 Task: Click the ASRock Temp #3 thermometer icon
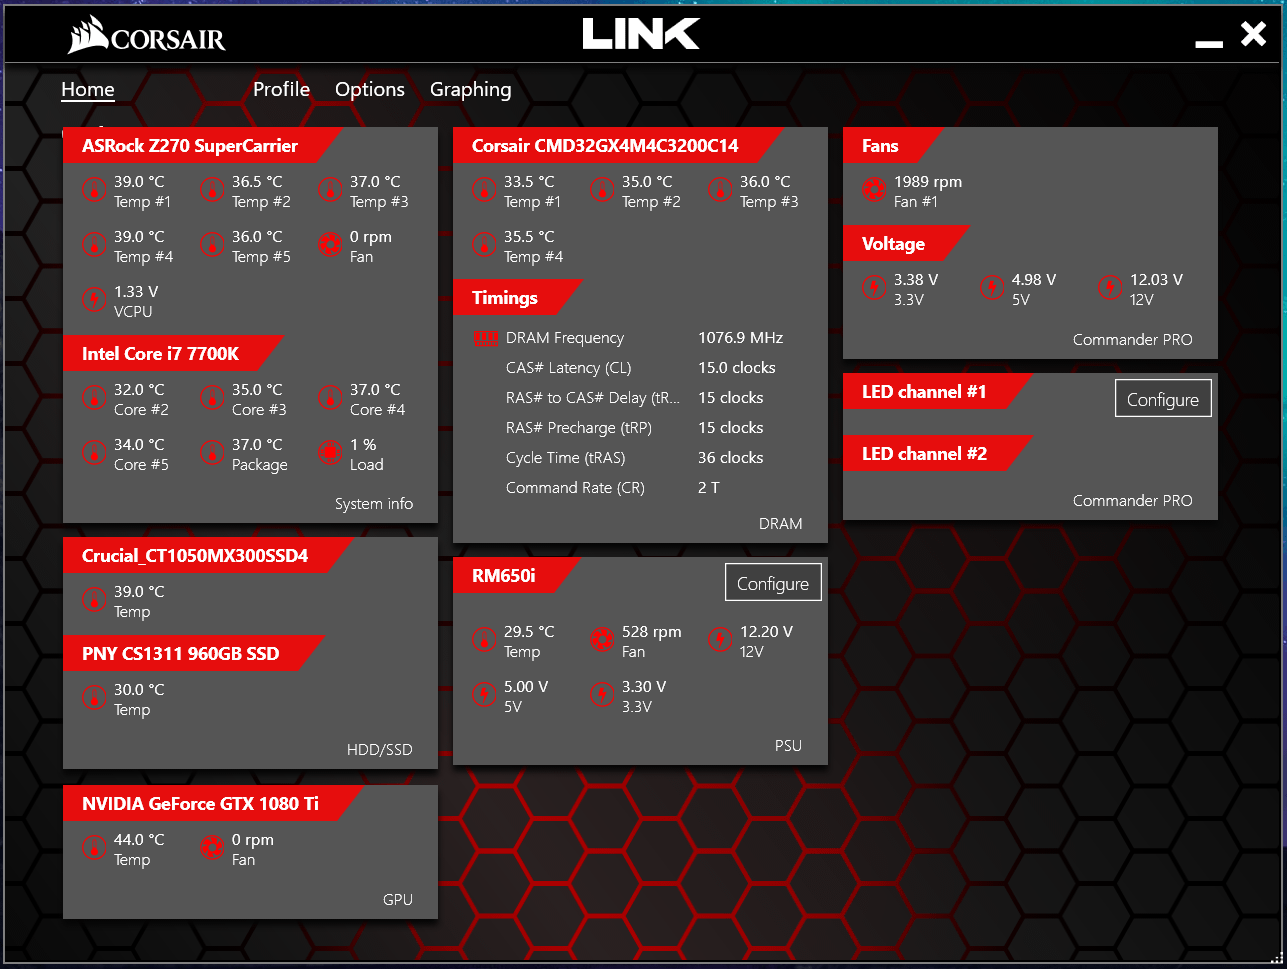click(x=330, y=190)
